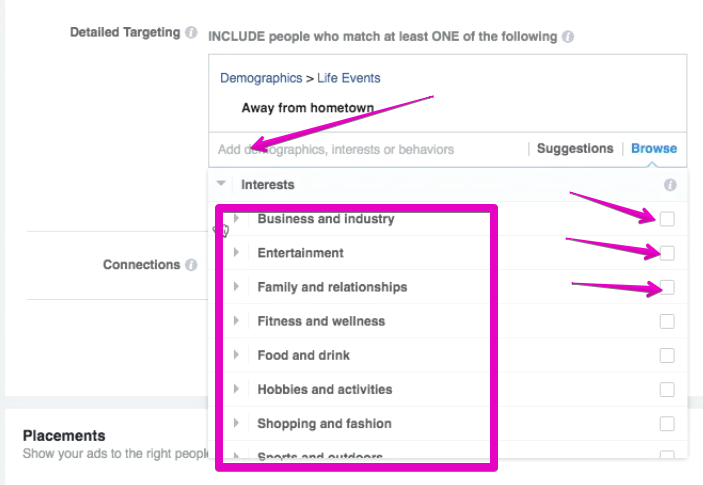Open the Browse tab

click(x=654, y=148)
